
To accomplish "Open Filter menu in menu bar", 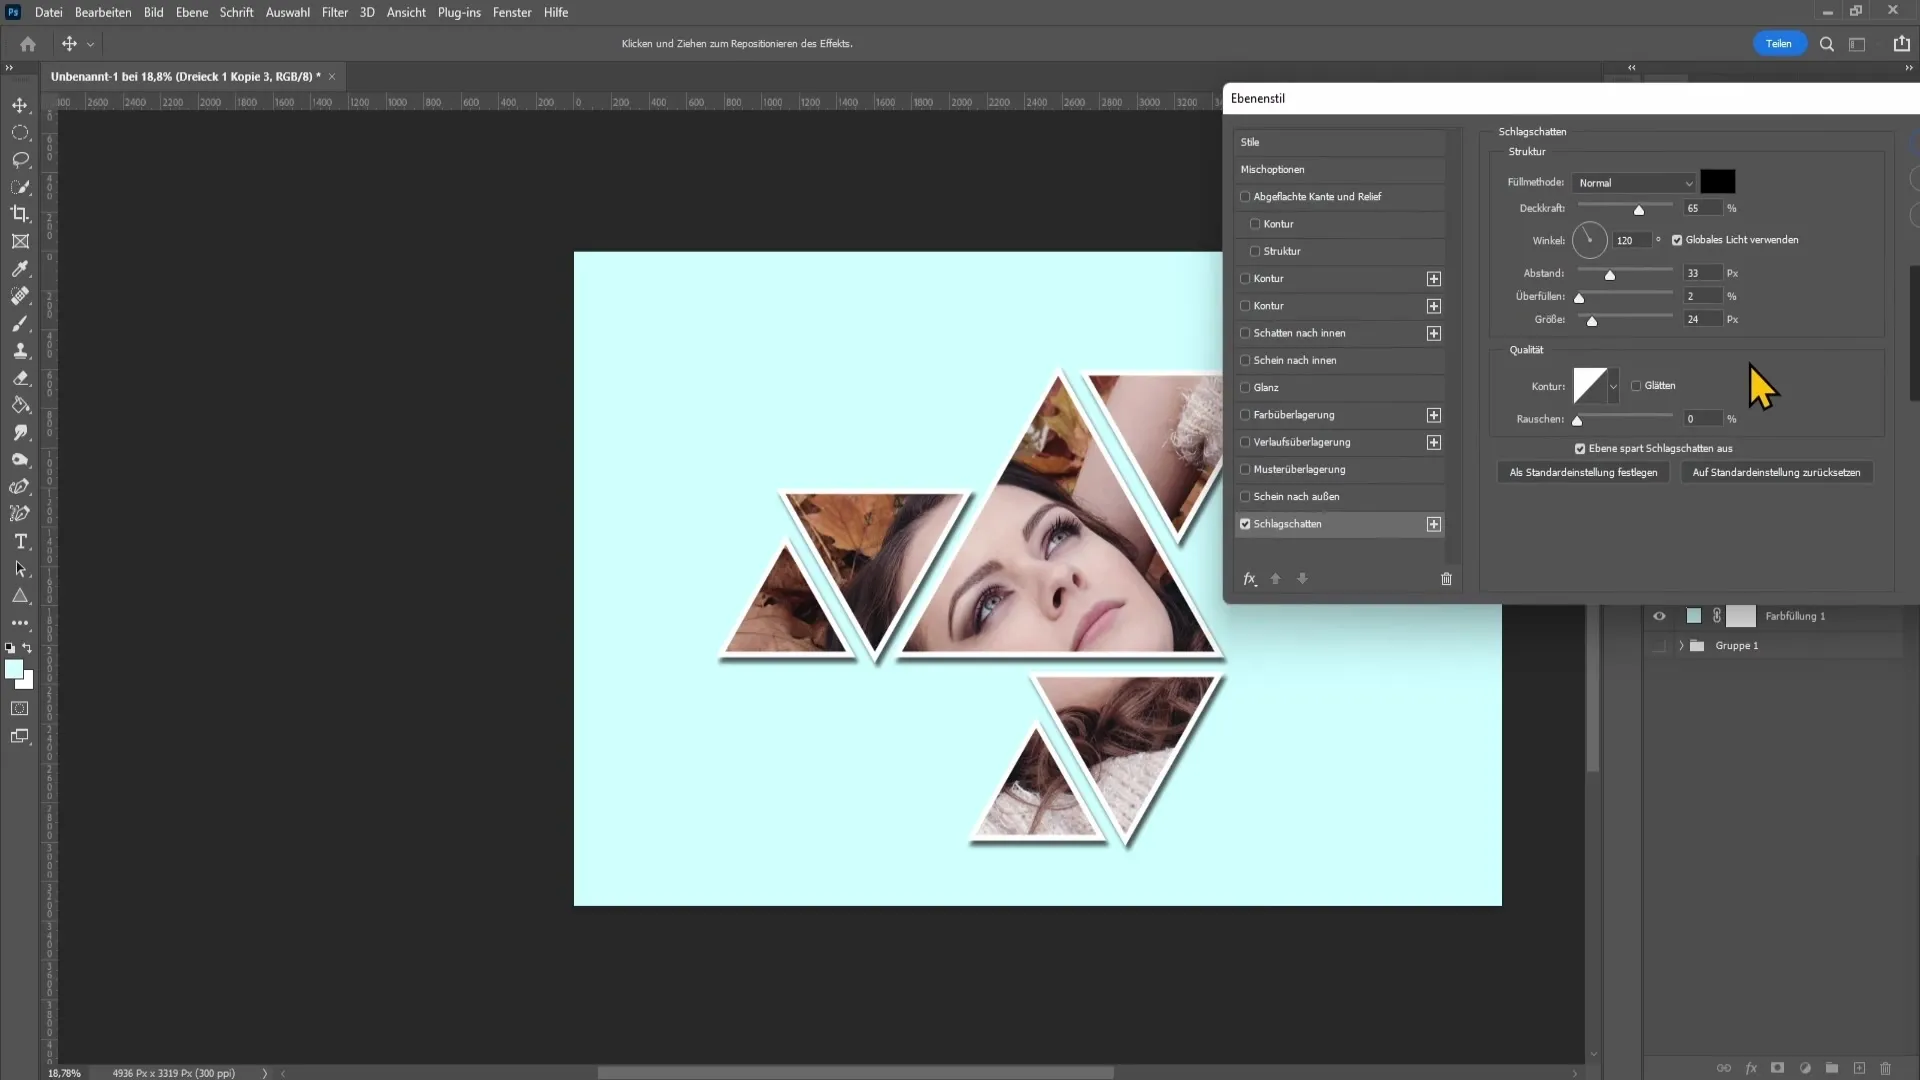I will point(334,12).
